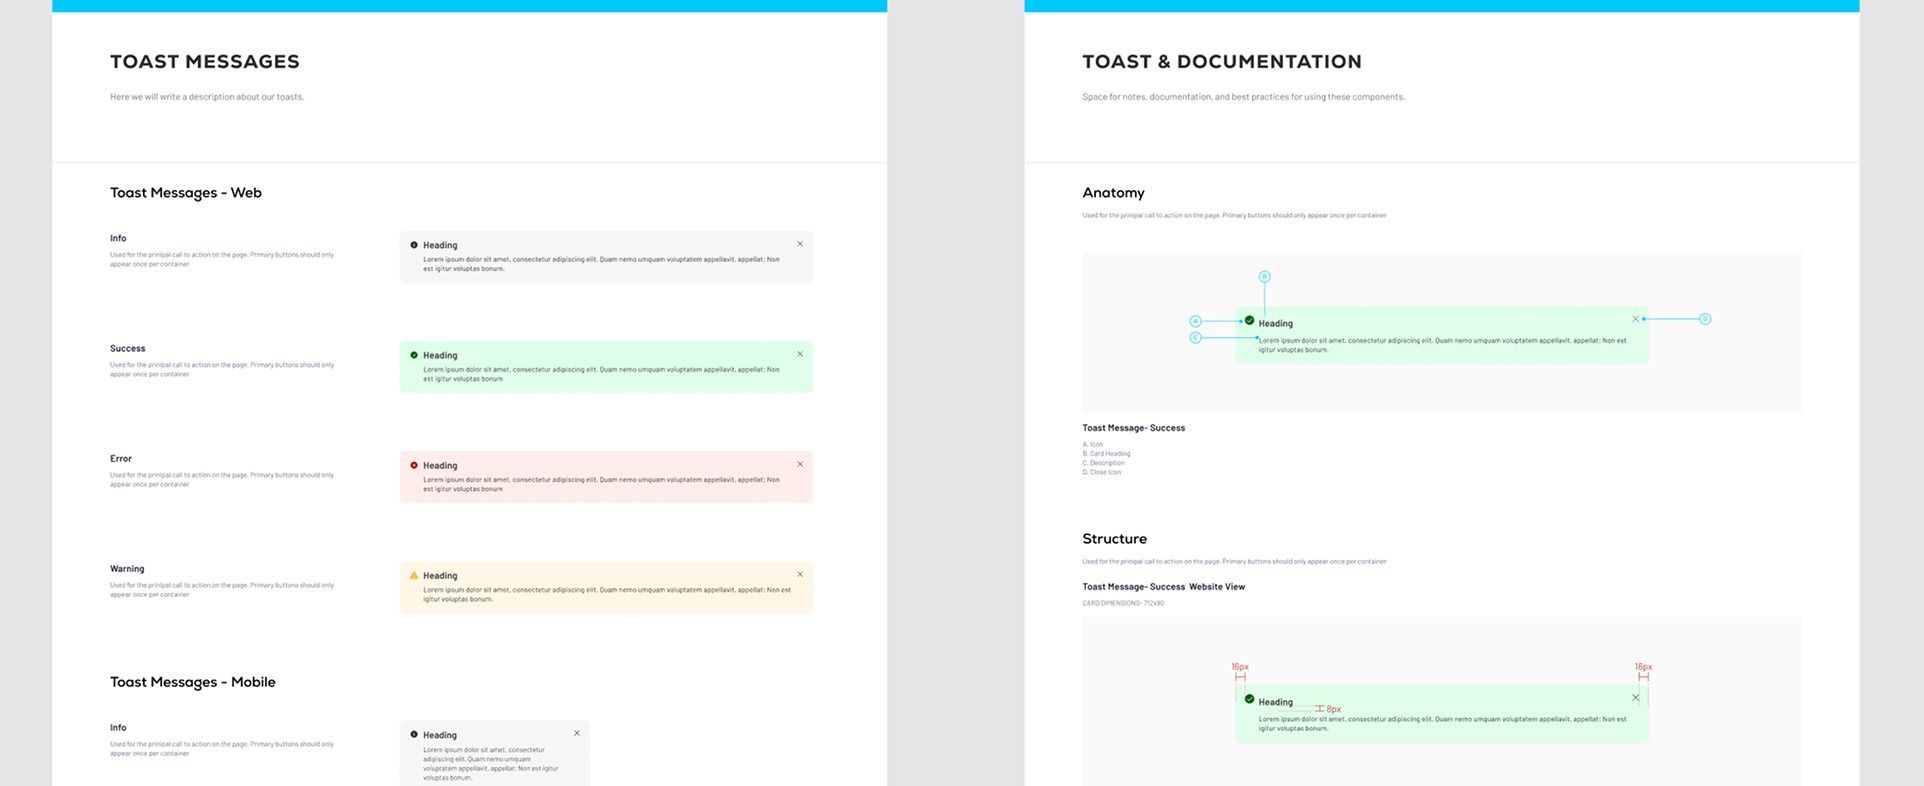This screenshot has width=1924, height=786.
Task: Click the 'Info' label in the Mobile section
Action: pos(118,727)
